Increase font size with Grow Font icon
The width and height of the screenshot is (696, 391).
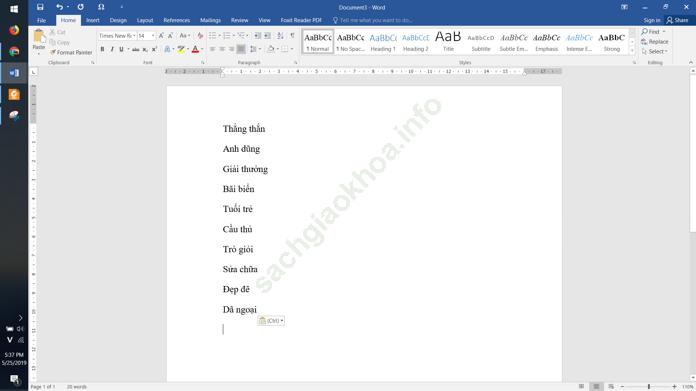pos(161,36)
